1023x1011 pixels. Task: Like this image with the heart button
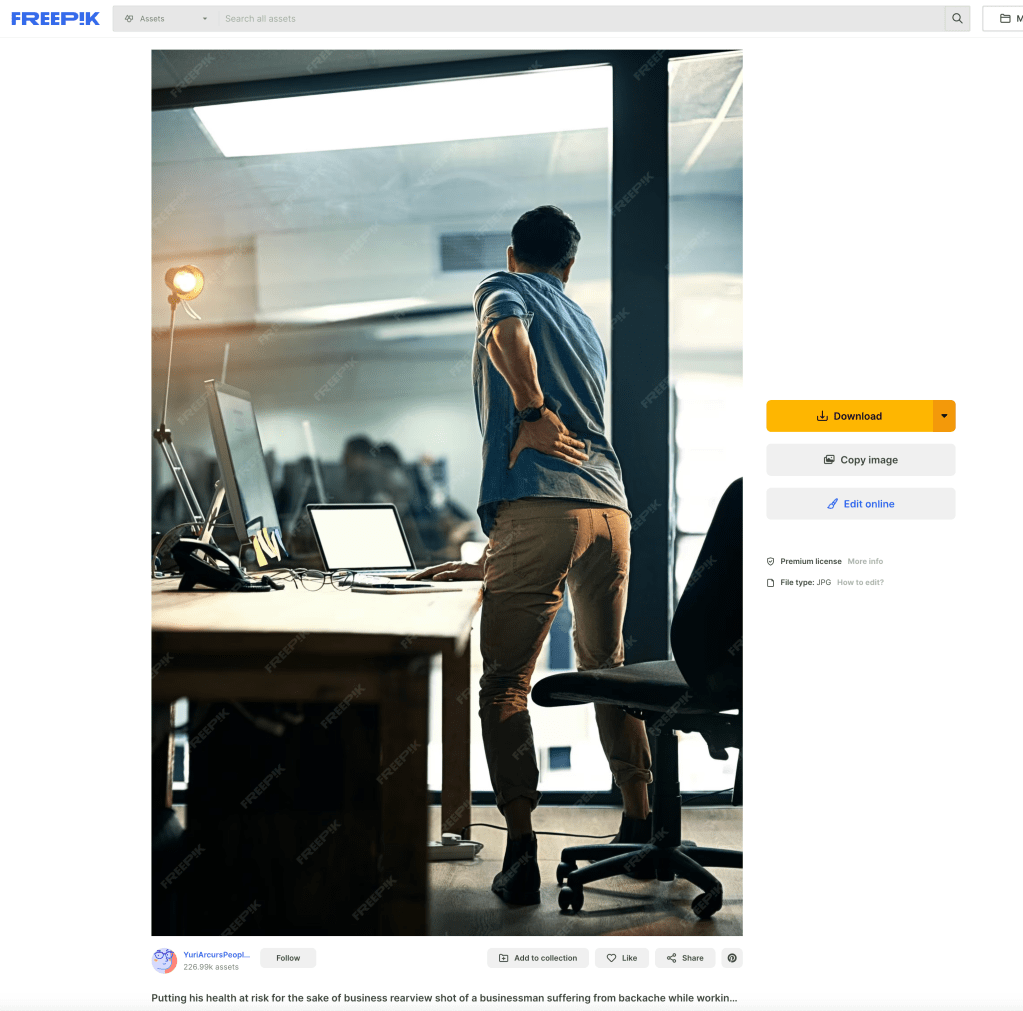pyautogui.click(x=621, y=958)
